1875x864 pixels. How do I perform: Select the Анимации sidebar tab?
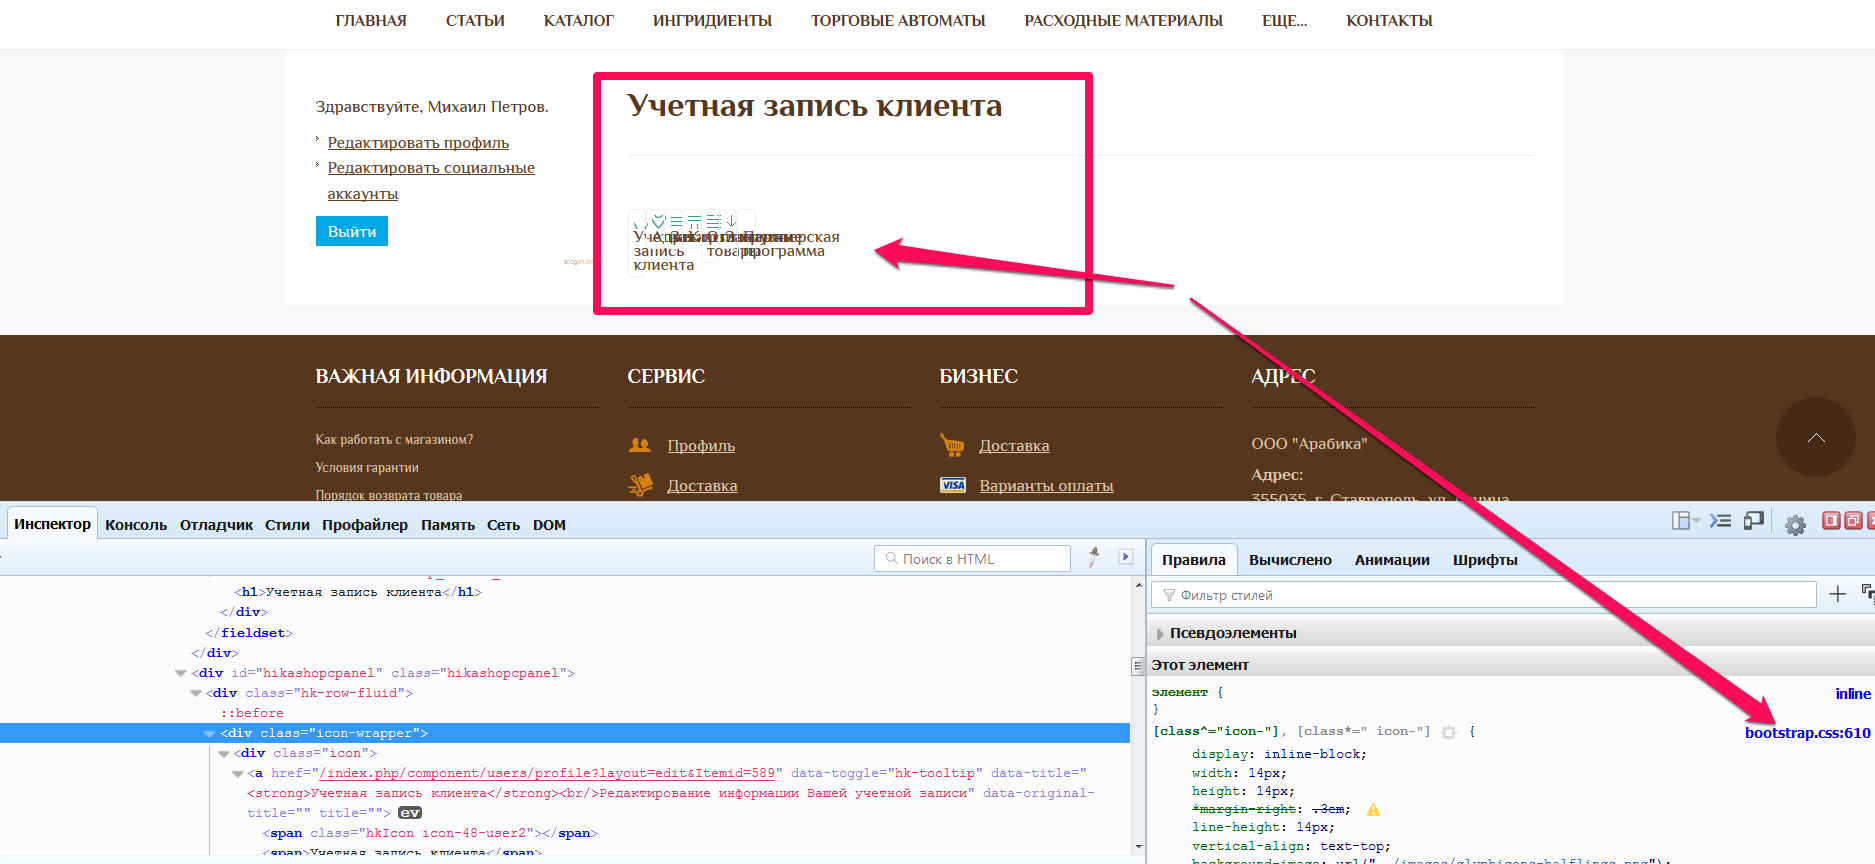[1392, 560]
